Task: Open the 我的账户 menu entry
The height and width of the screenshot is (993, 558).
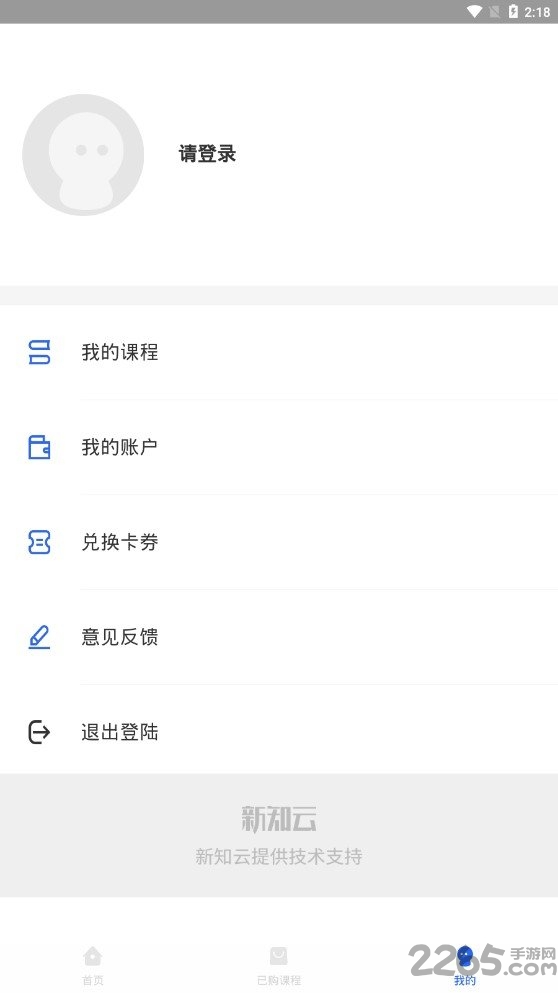Action: coord(279,447)
